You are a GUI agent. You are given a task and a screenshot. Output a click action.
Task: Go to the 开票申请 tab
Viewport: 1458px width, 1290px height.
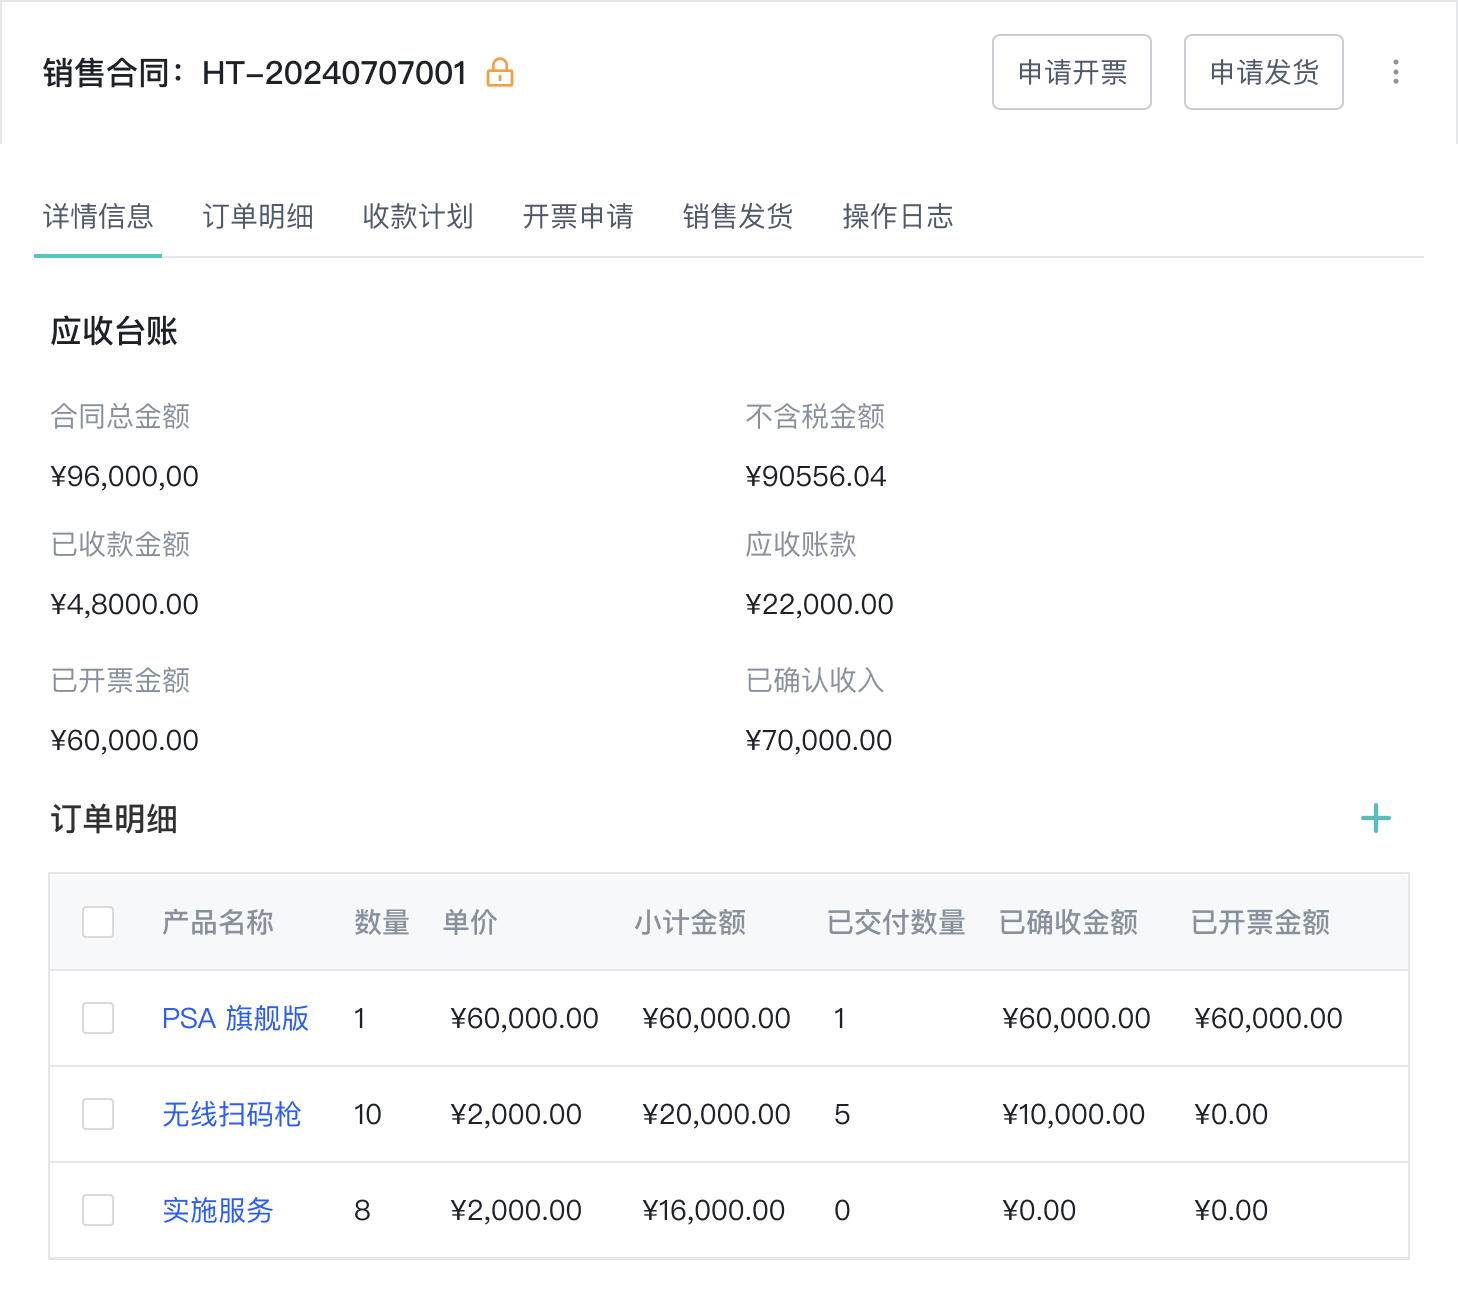coord(578,217)
